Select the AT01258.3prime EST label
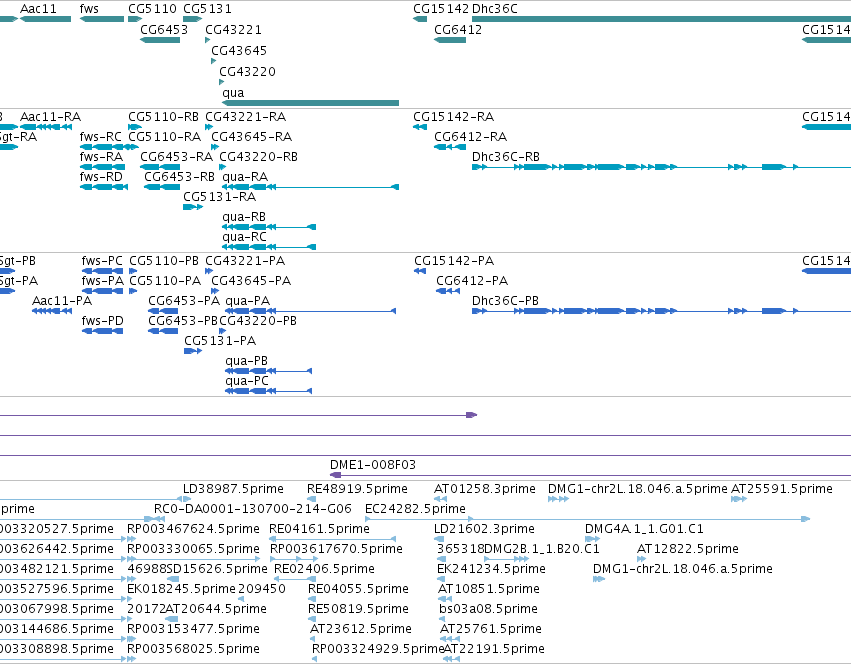This screenshot has height=664, width=851. coord(485,489)
